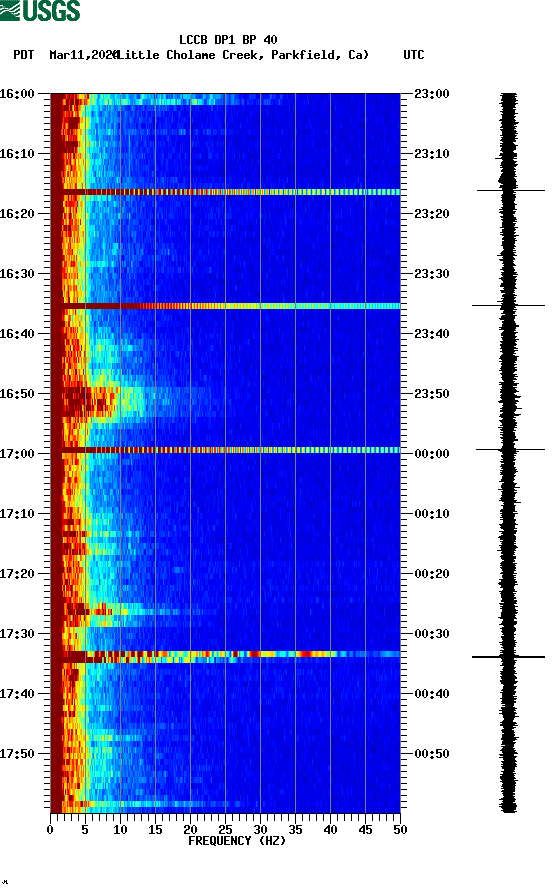Click the 17:30 PDT time label
Image resolution: width=552 pixels, height=893 pixels.
coord(17,634)
